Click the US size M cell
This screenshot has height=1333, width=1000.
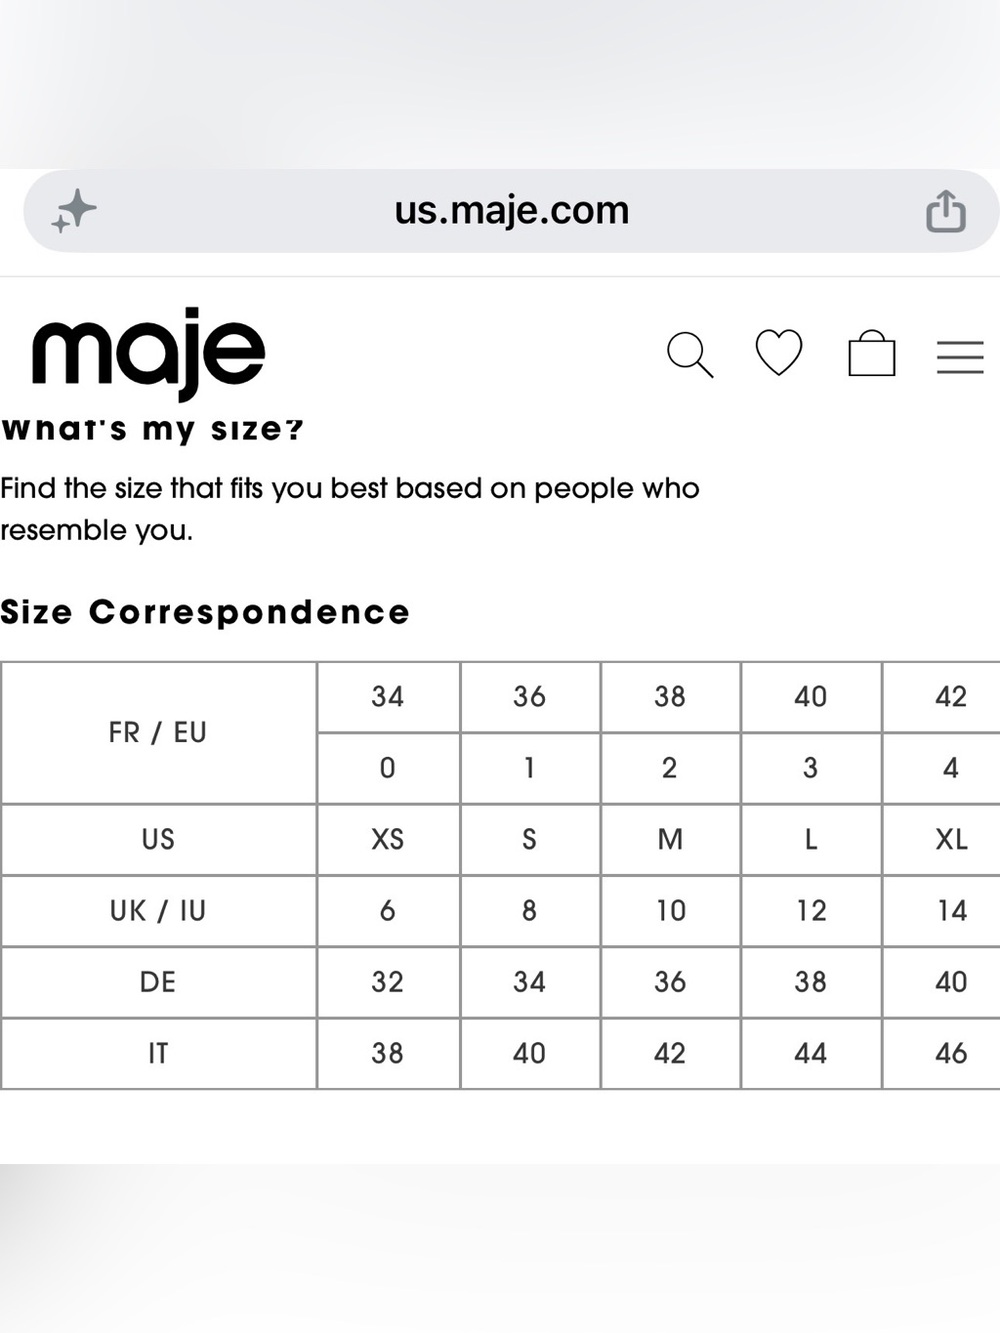670,839
